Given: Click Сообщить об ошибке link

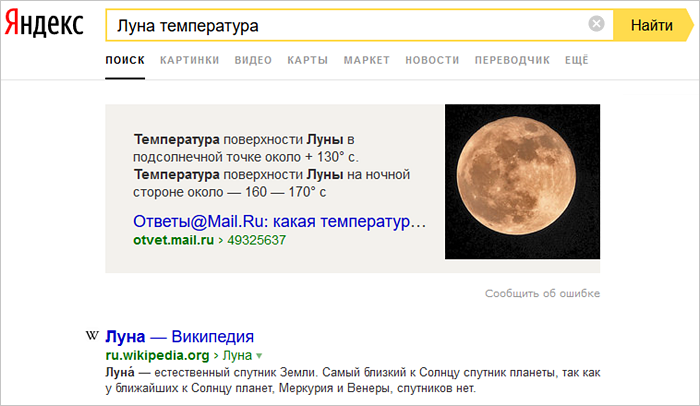Looking at the screenshot, I should [542, 293].
